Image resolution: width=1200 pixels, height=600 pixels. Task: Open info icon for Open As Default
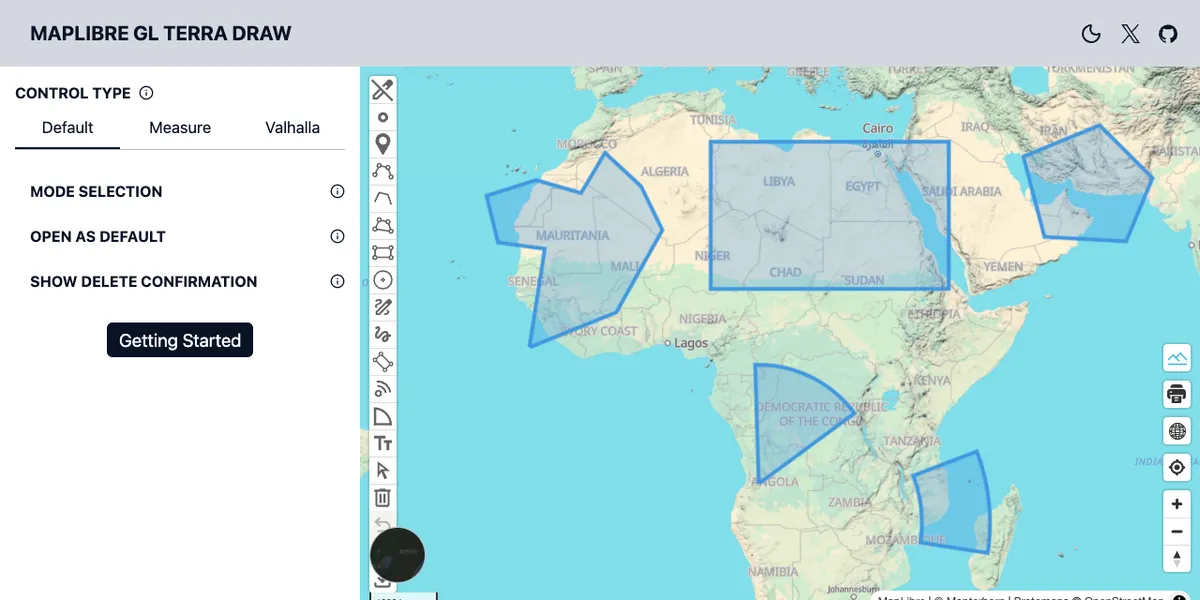click(337, 236)
